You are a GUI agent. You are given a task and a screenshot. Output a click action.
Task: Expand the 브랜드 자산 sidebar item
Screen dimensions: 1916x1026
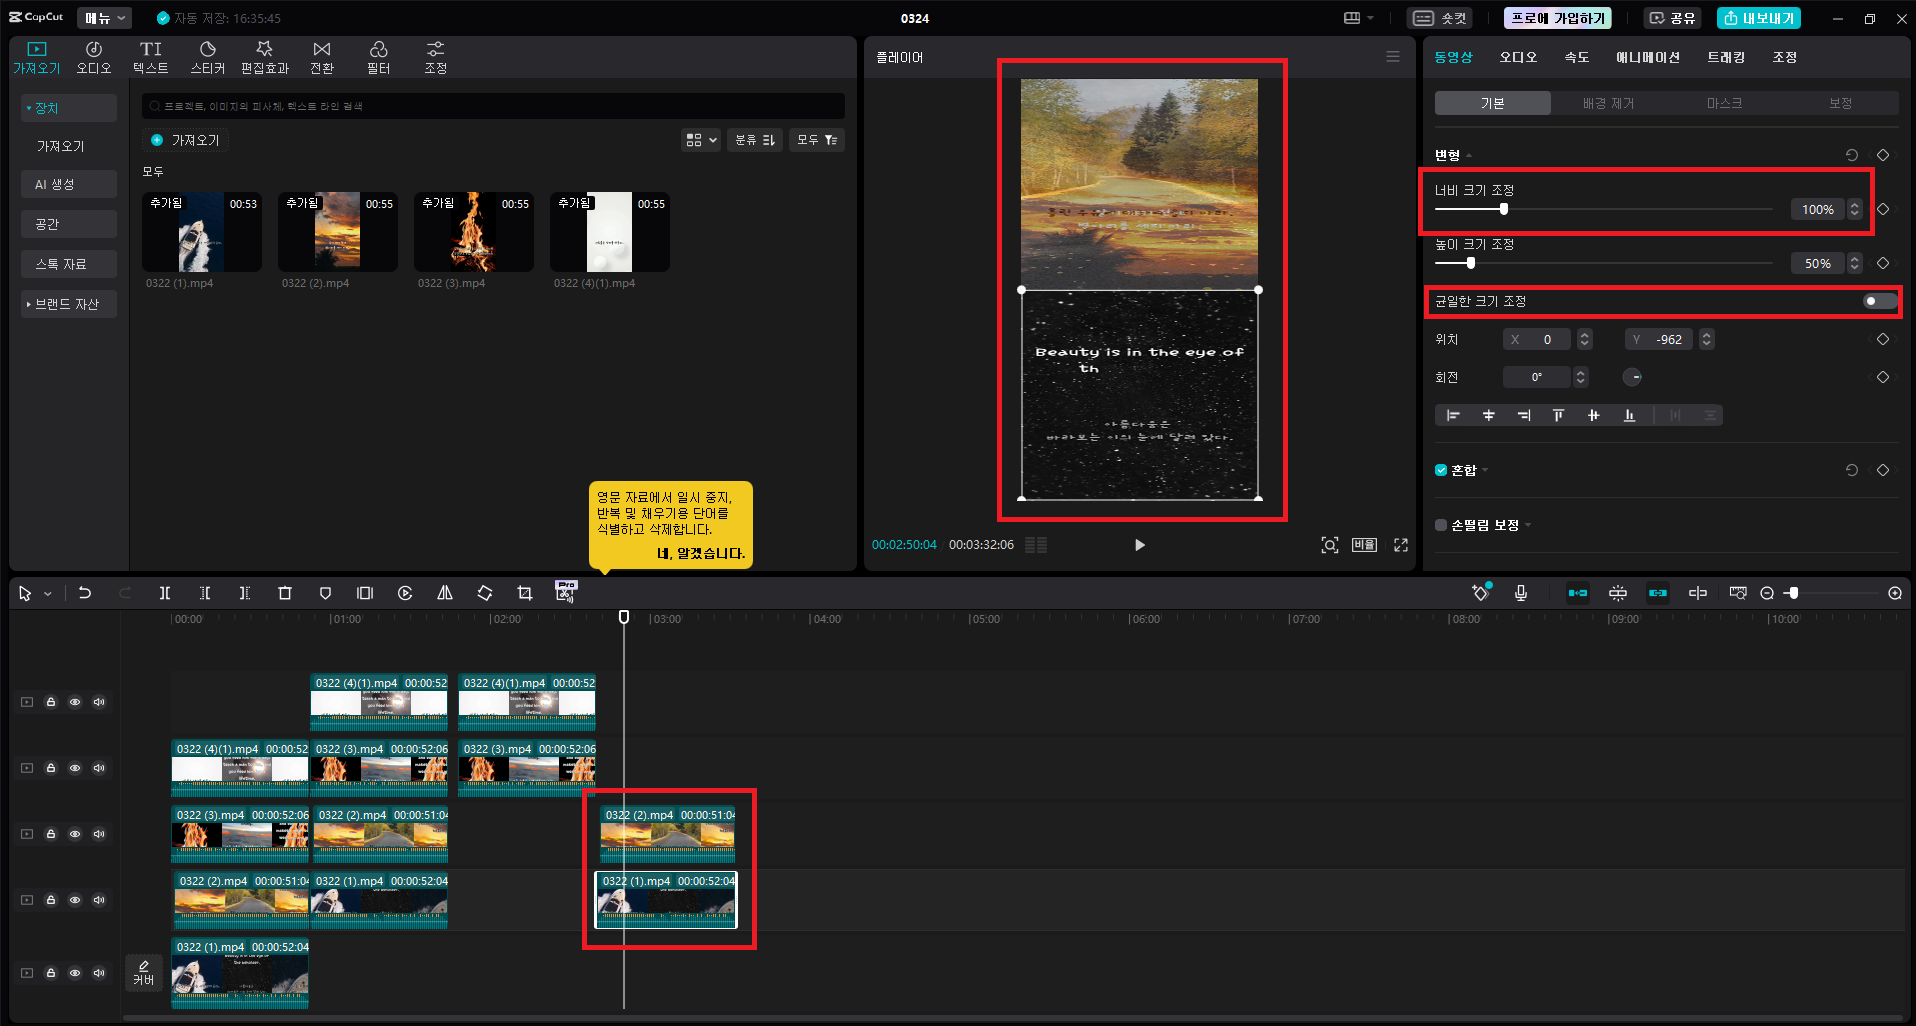pyautogui.click(x=68, y=304)
